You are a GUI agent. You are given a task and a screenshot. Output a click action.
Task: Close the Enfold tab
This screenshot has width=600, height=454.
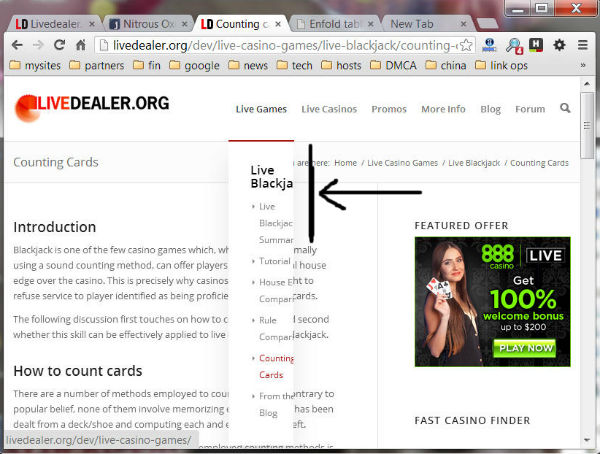370,24
